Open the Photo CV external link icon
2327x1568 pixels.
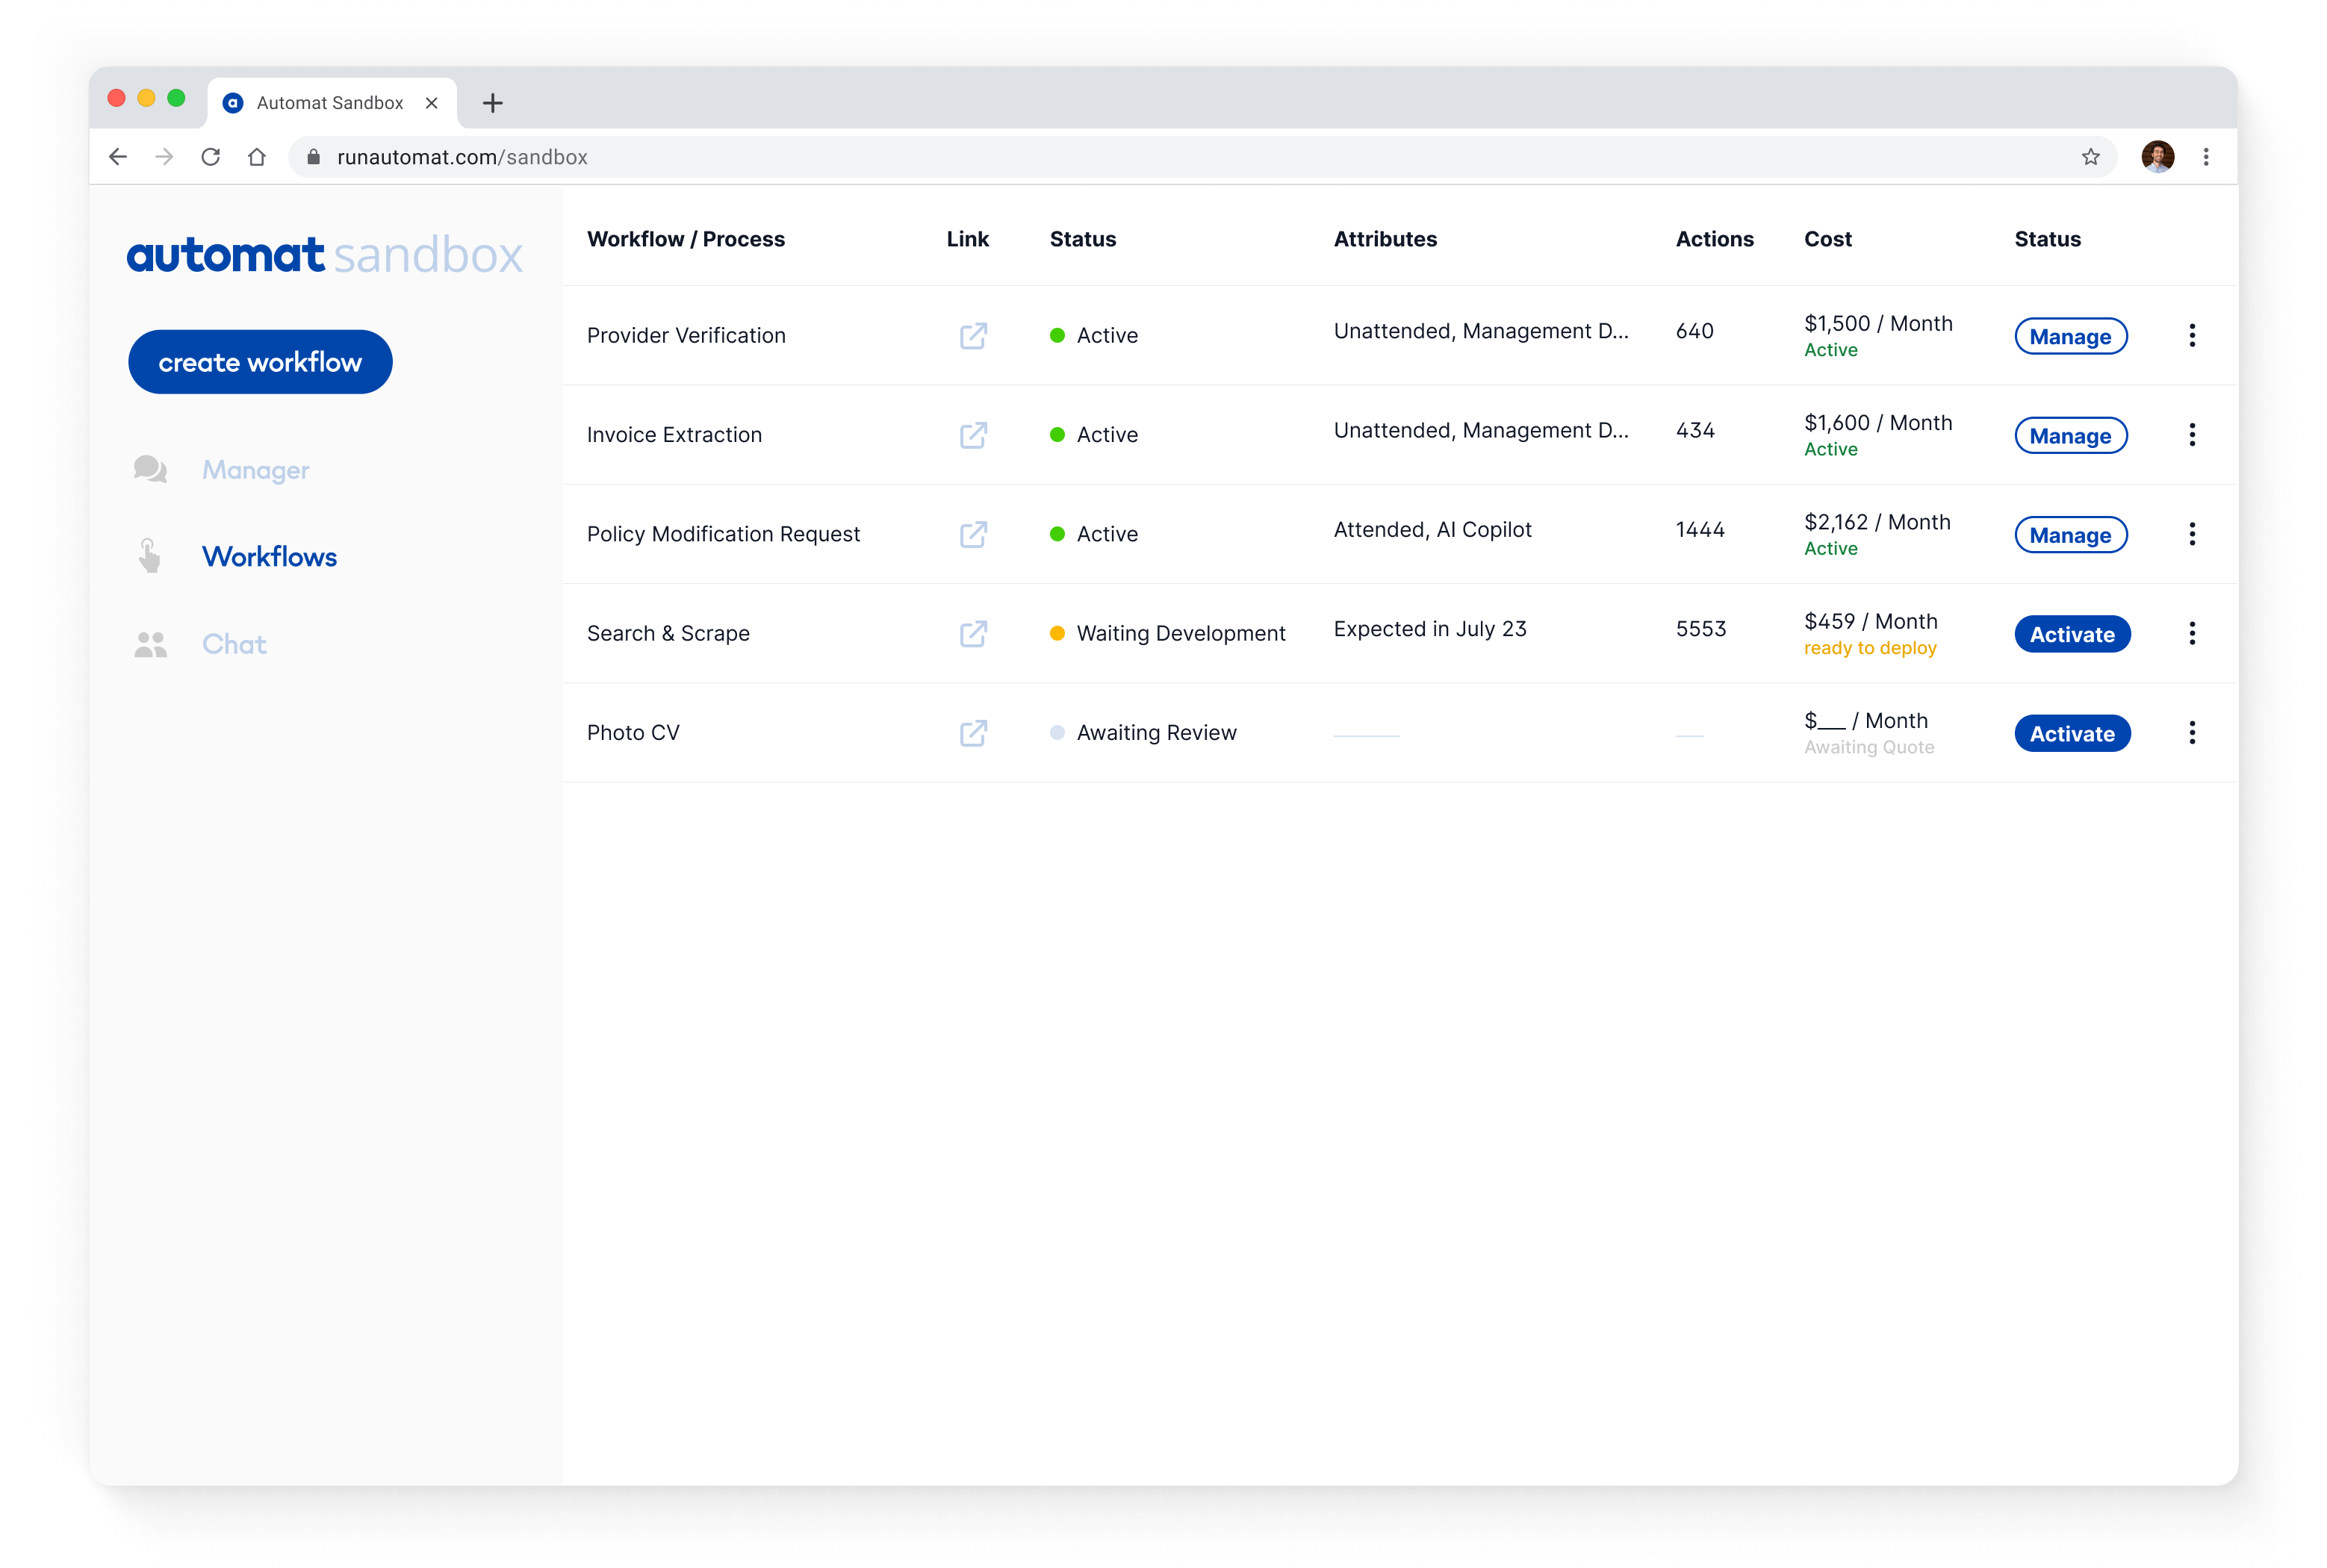point(973,733)
